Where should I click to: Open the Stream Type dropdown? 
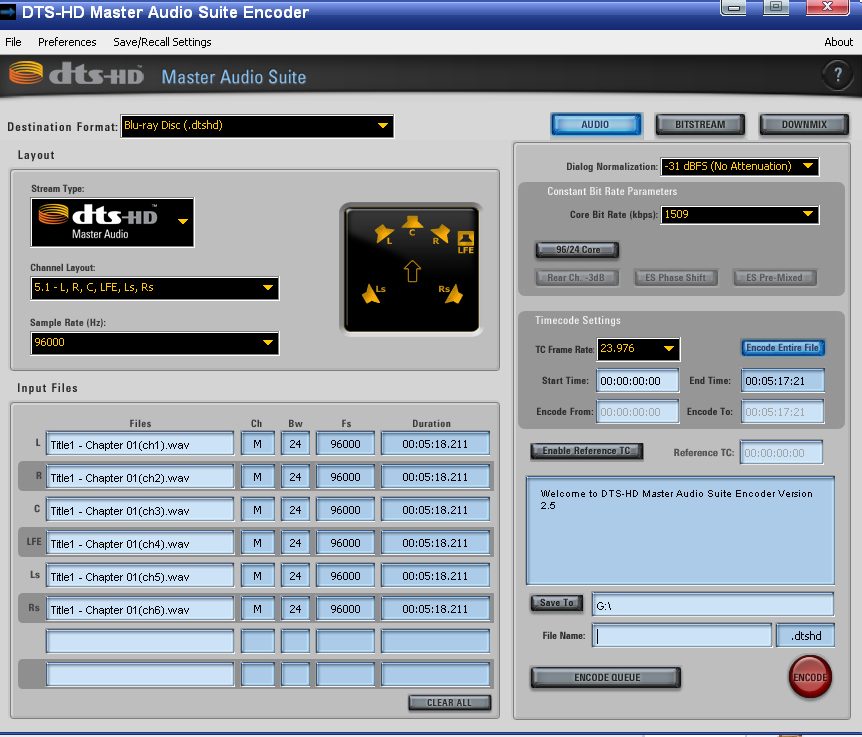click(113, 222)
